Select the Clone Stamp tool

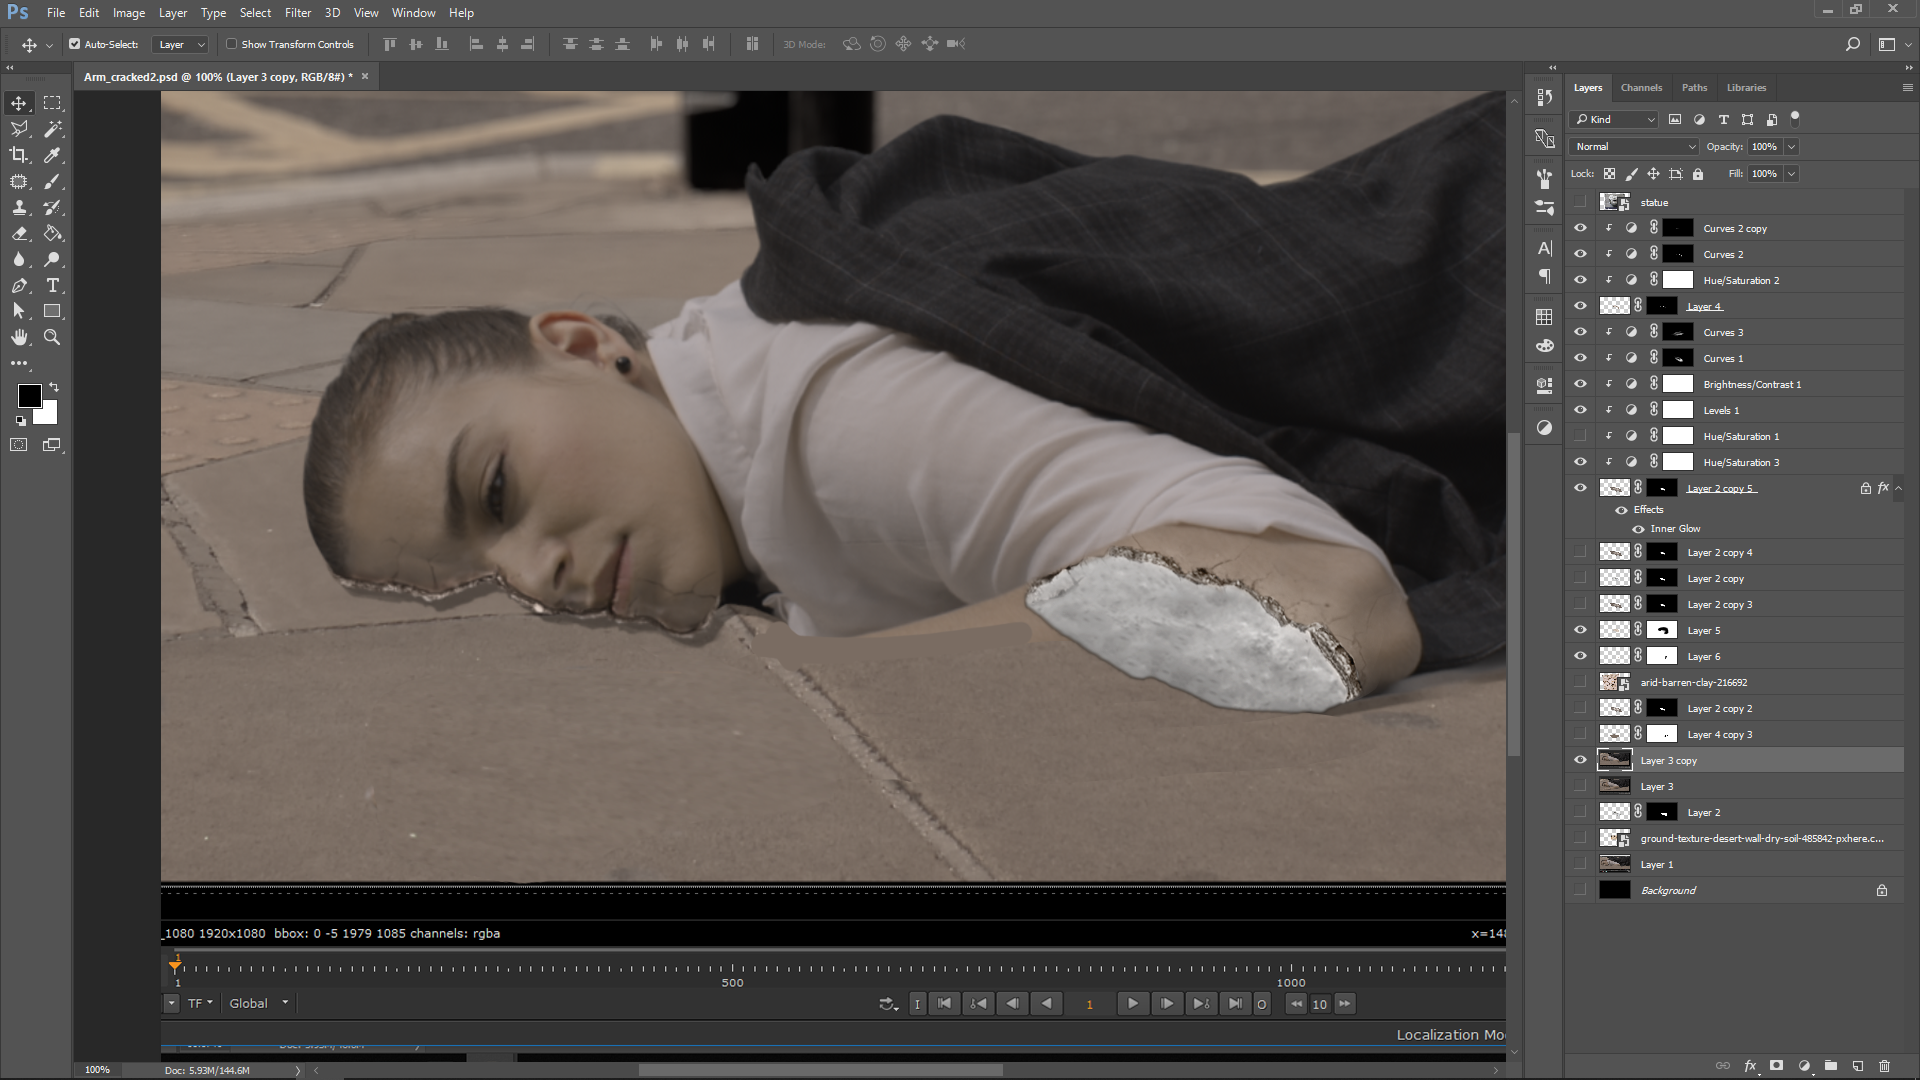[x=19, y=207]
